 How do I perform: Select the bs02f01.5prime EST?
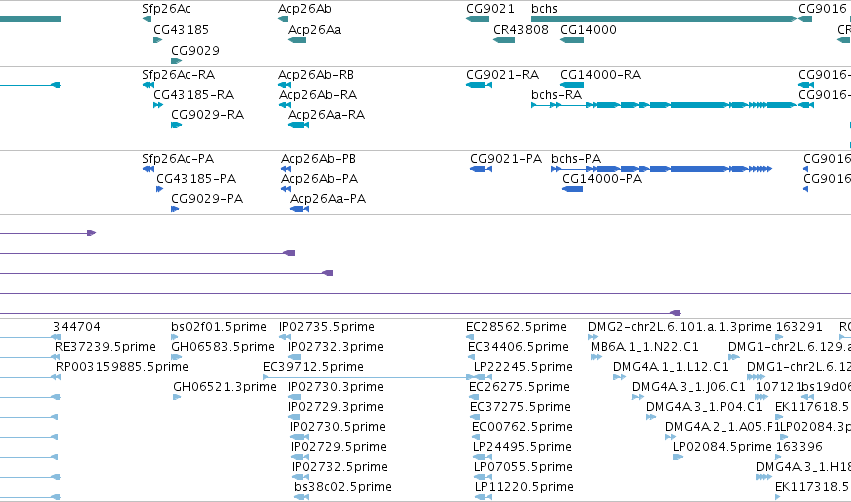pos(175,336)
